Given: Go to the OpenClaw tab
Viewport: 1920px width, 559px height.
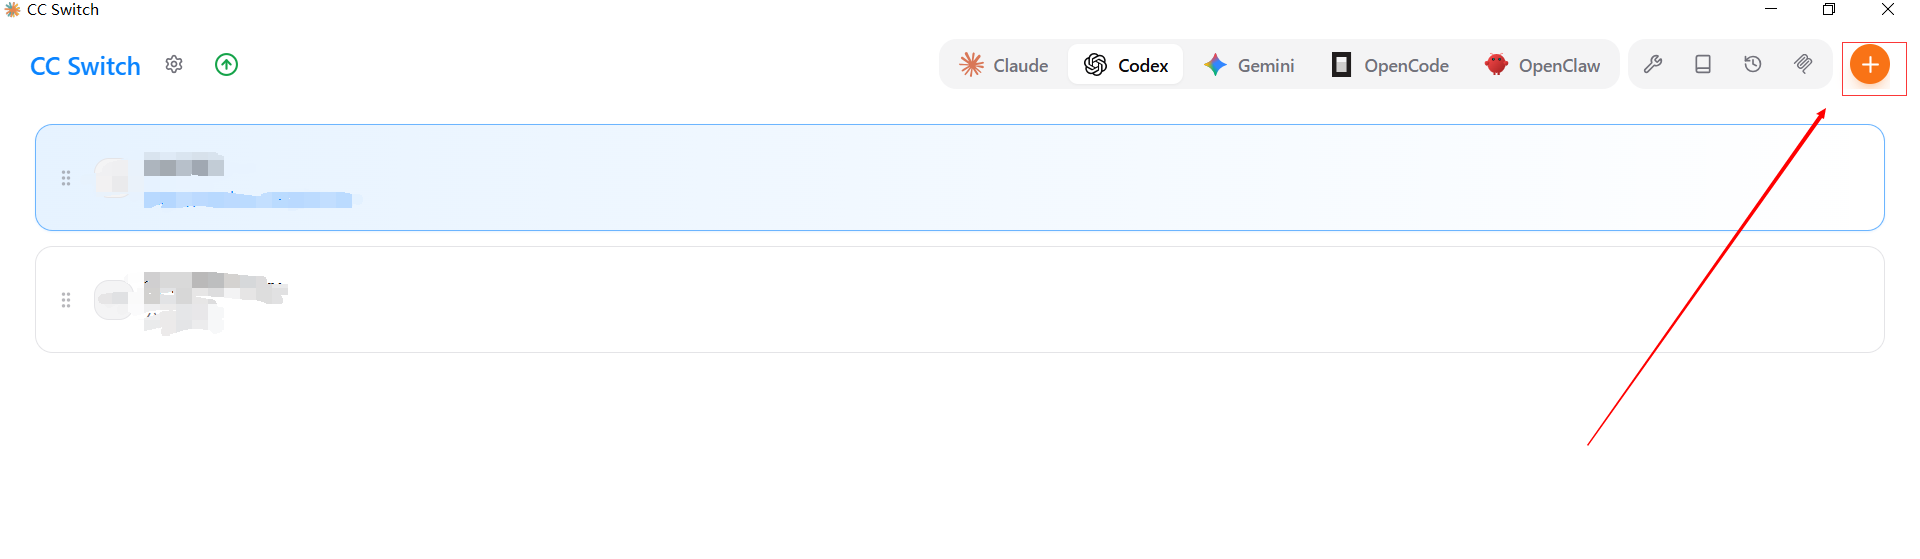Looking at the screenshot, I should 1542,65.
